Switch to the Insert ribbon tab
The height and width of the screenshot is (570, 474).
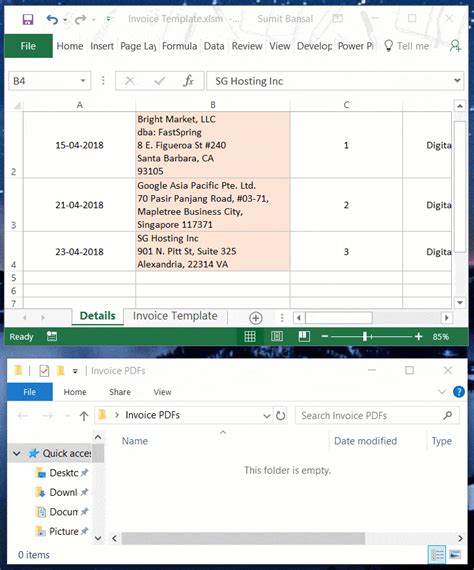click(102, 46)
